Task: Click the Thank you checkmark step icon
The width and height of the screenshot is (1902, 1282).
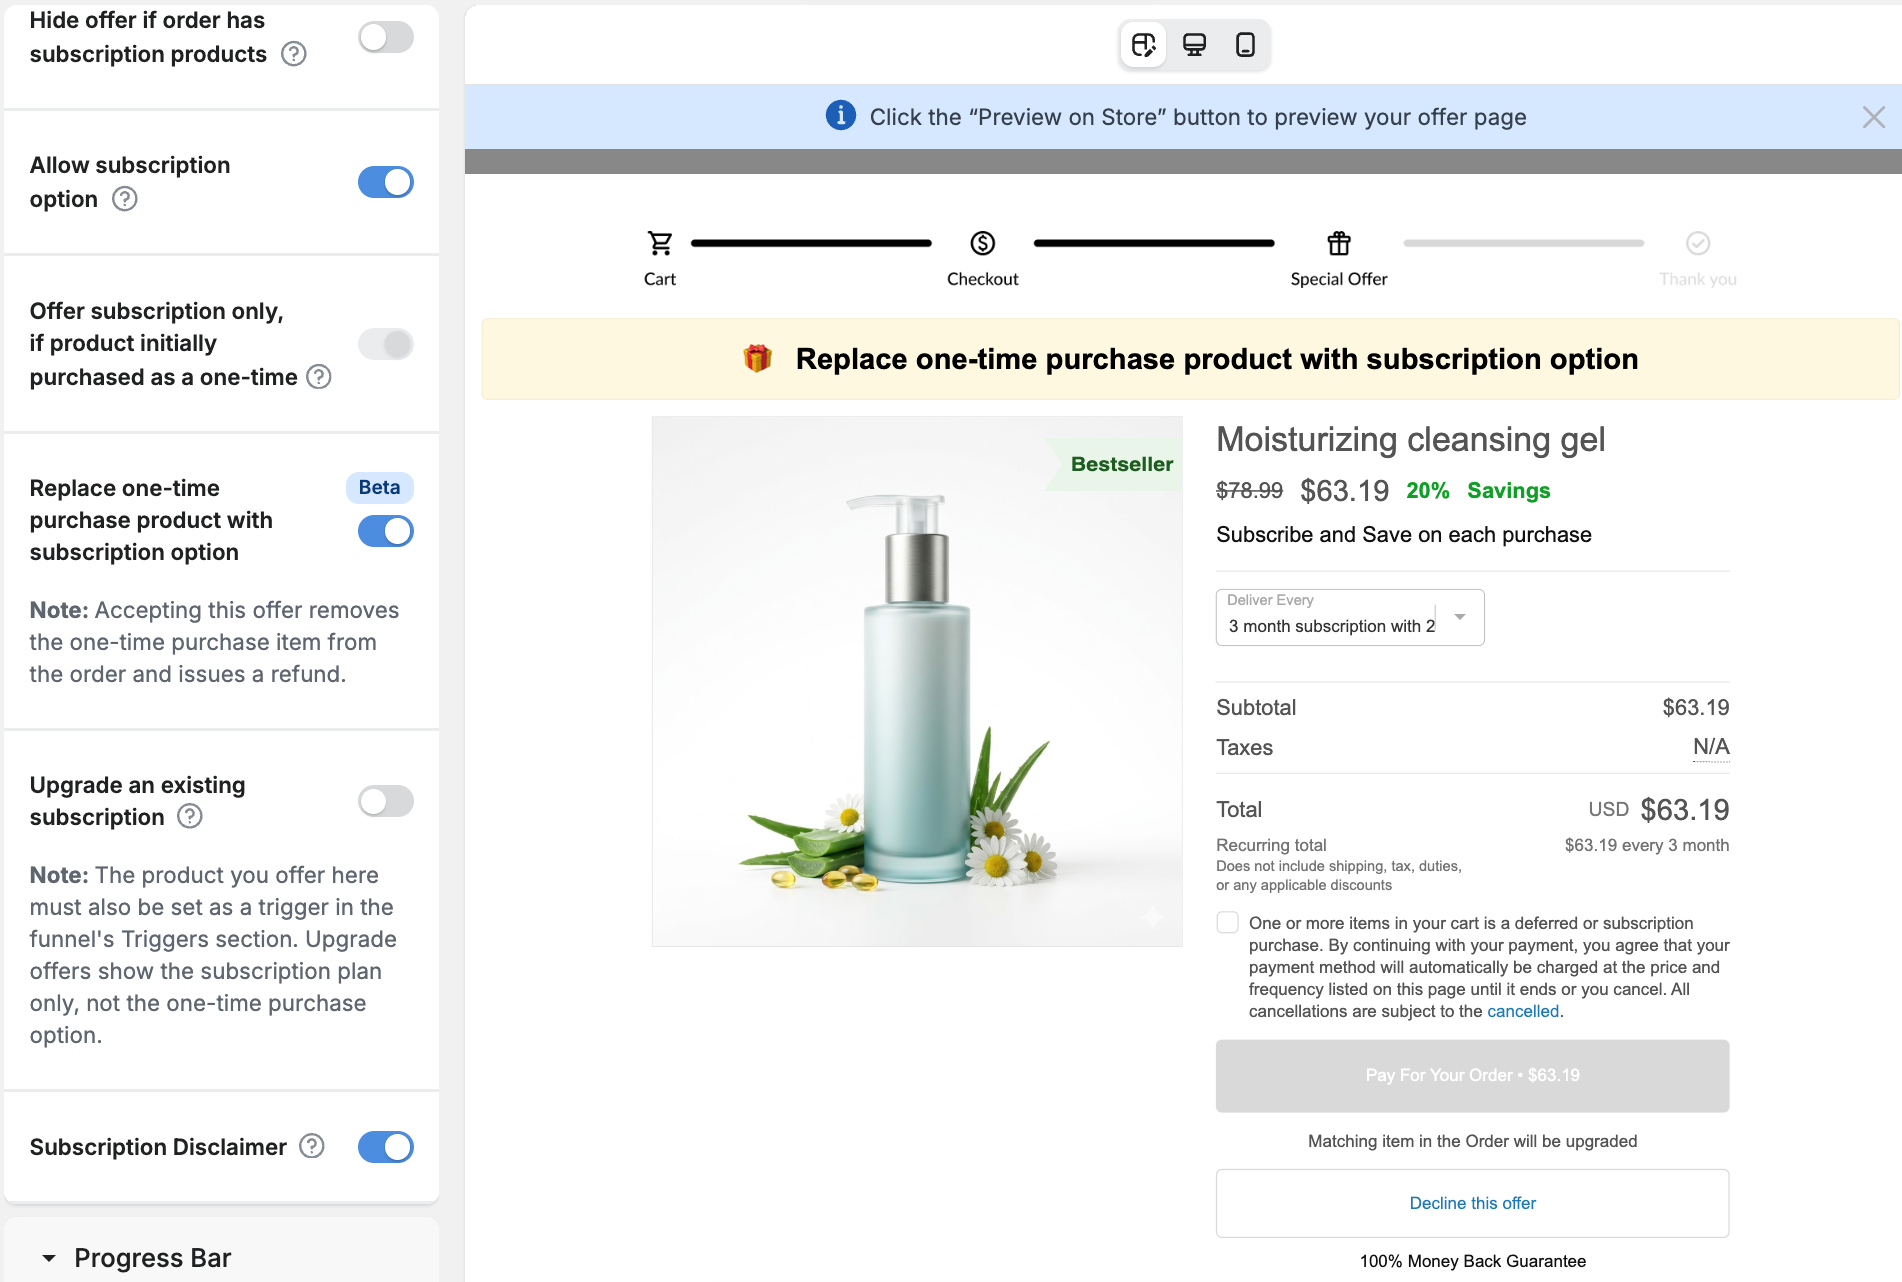Action: (x=1698, y=243)
